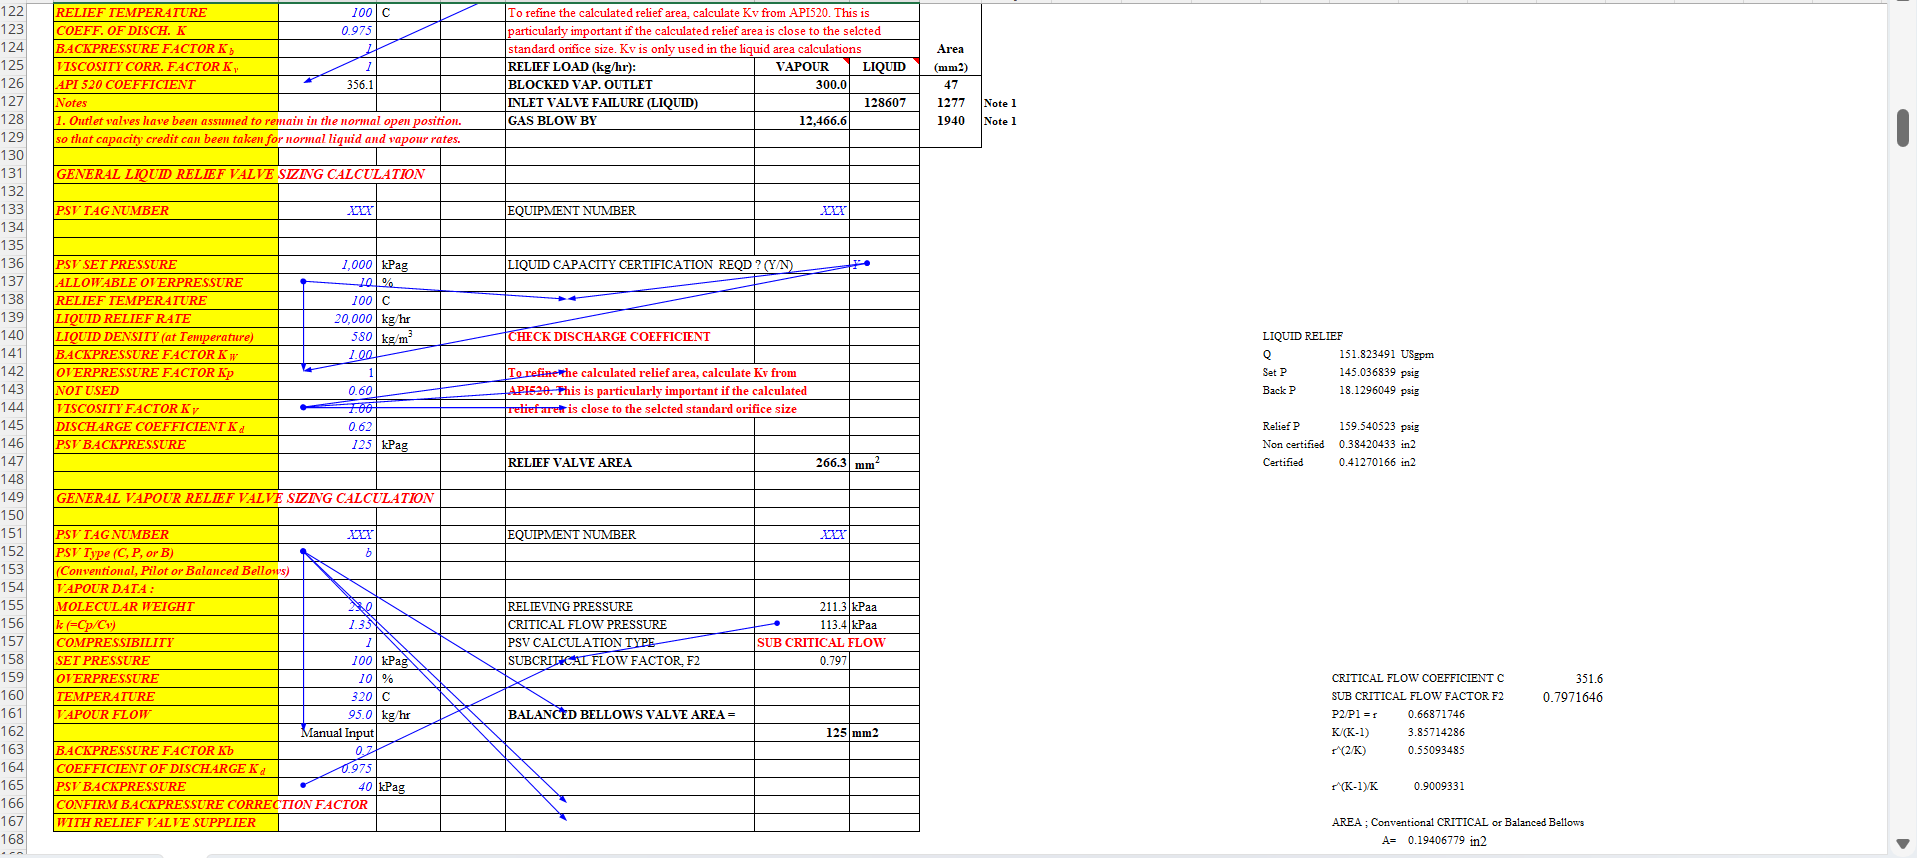Click the OVERPRESSURE FACTOR Kp label
This screenshot has height=858, width=1917.
click(x=166, y=373)
